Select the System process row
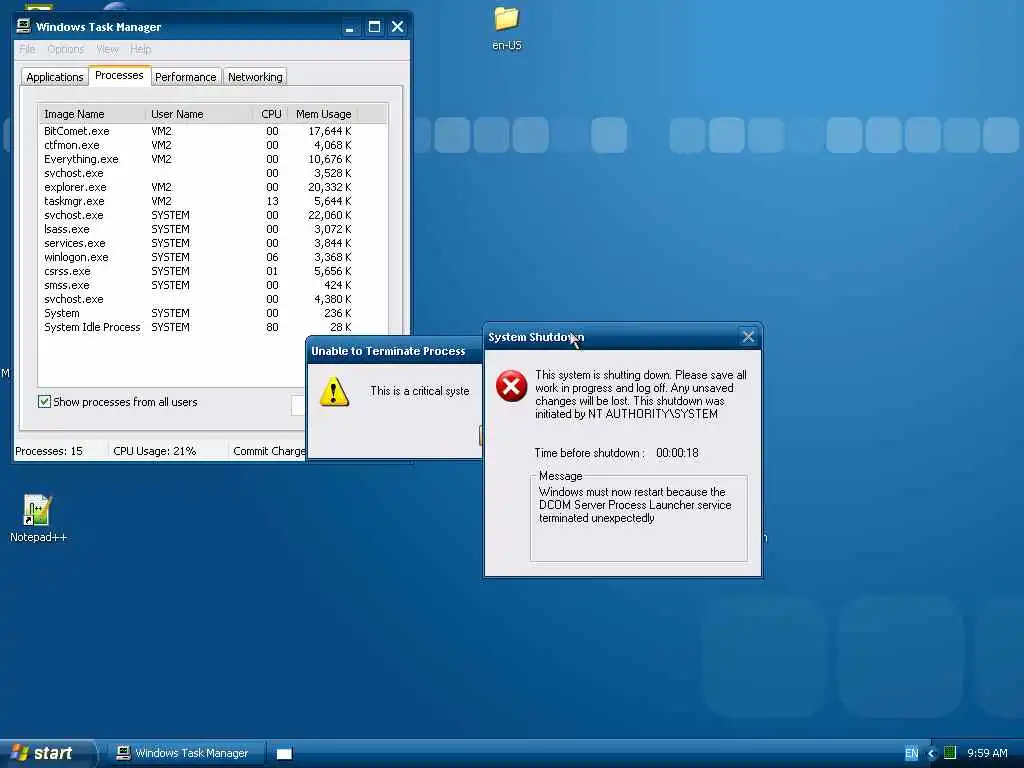The width and height of the screenshot is (1024, 768). tap(197, 313)
